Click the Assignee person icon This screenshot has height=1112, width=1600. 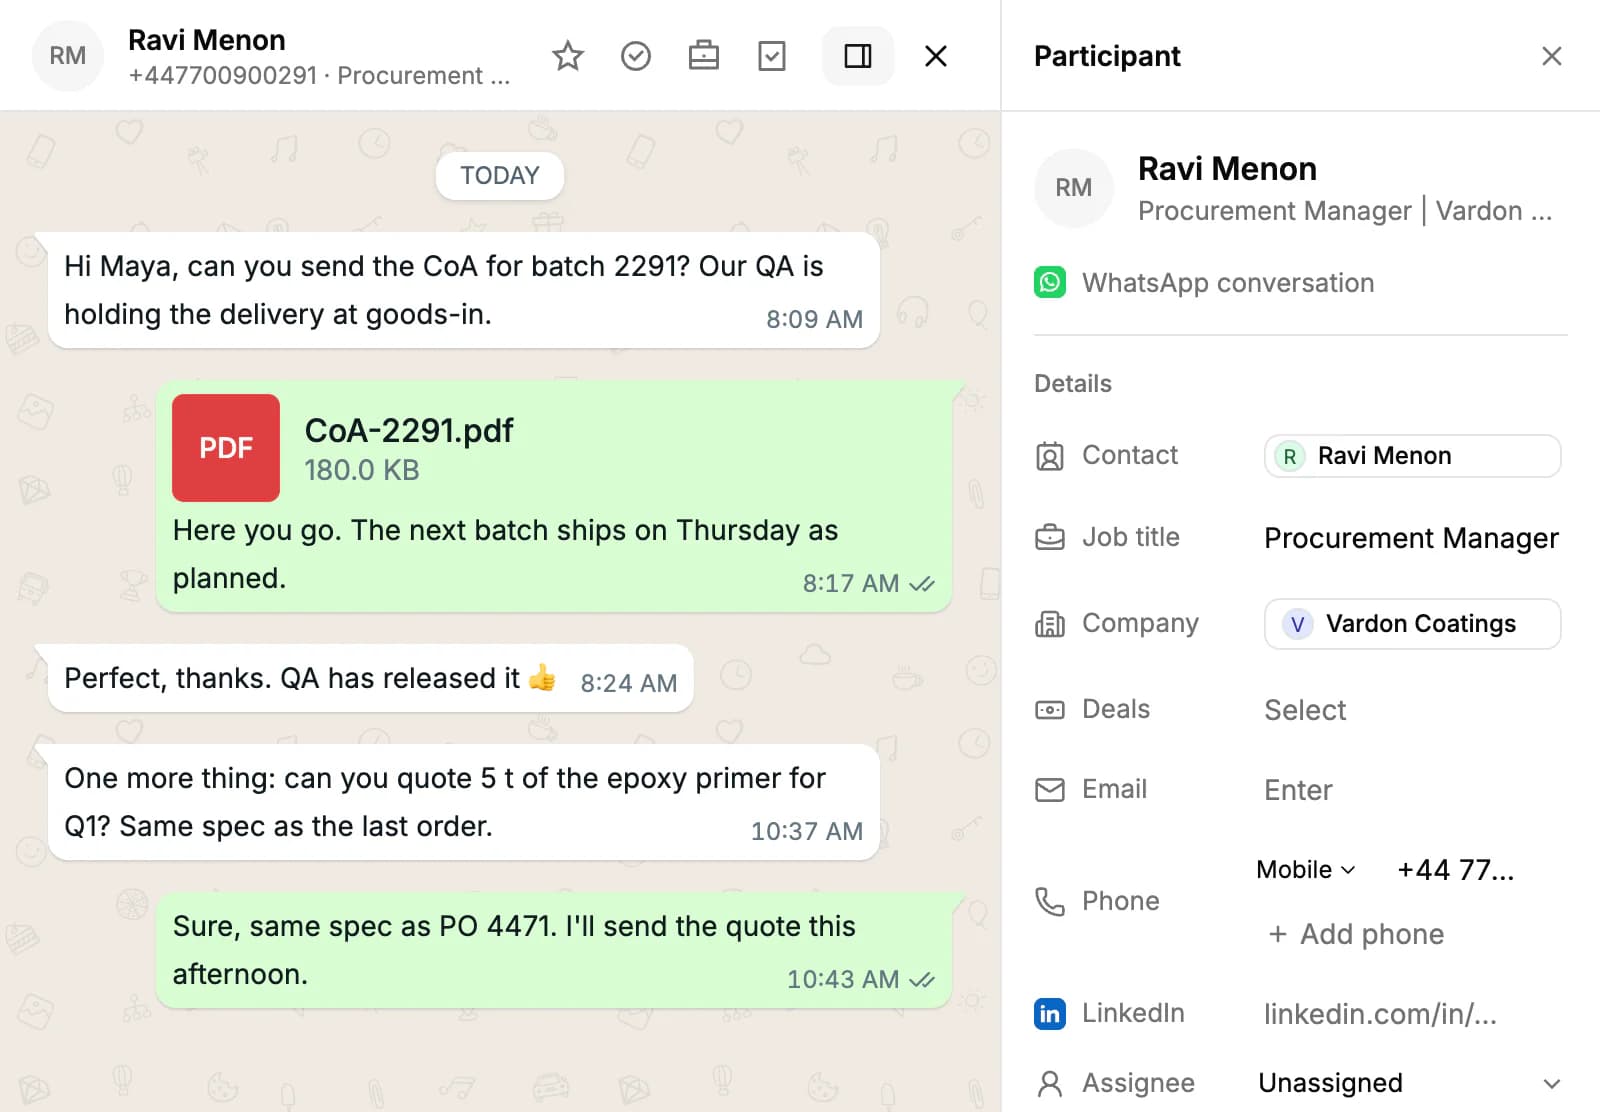click(x=1050, y=1084)
